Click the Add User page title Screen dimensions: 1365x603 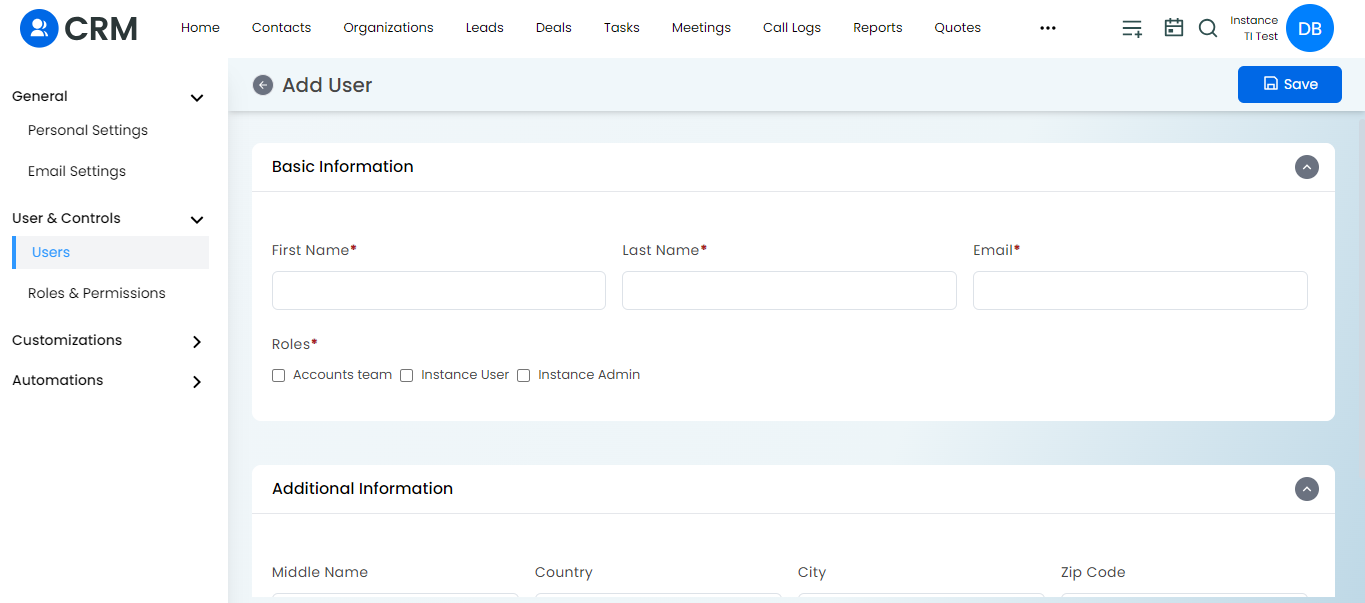[327, 85]
